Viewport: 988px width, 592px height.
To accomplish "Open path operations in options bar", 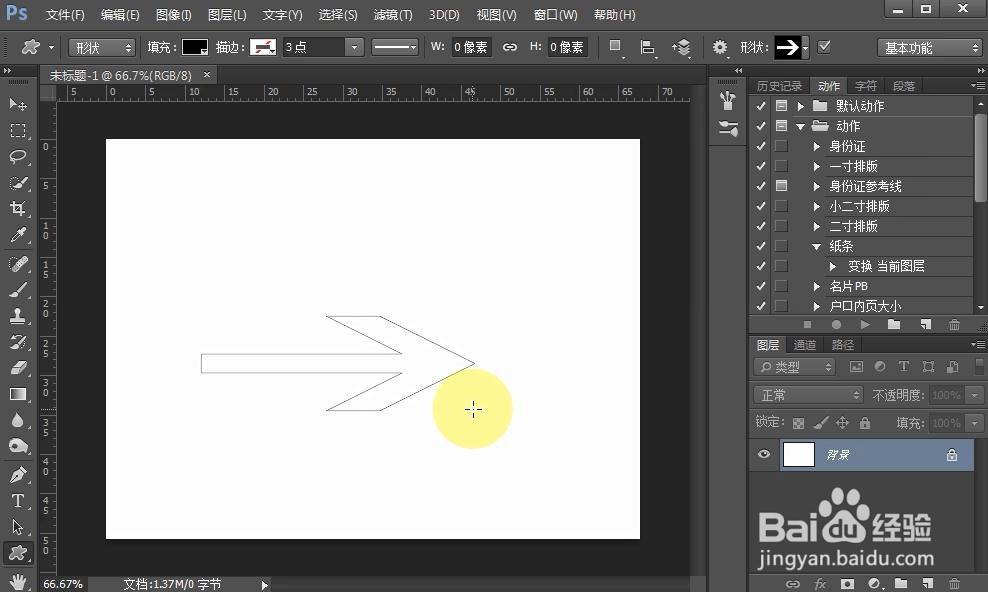I will pyautogui.click(x=616, y=47).
